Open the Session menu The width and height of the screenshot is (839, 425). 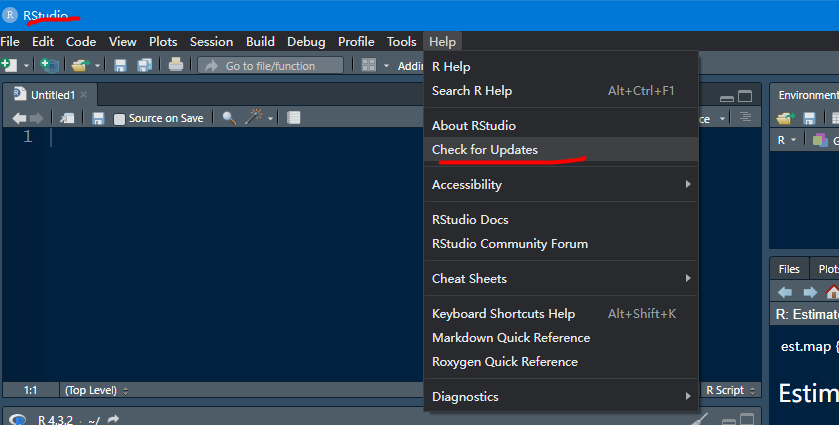click(211, 42)
